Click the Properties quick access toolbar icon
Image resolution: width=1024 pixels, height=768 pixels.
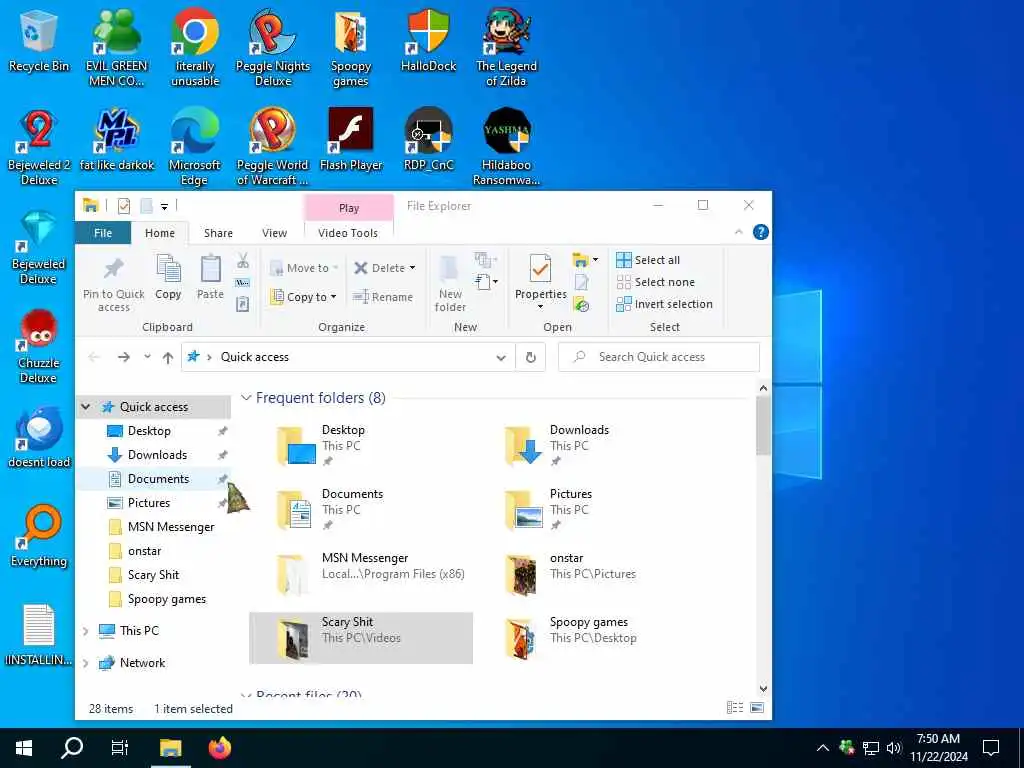click(x=123, y=206)
